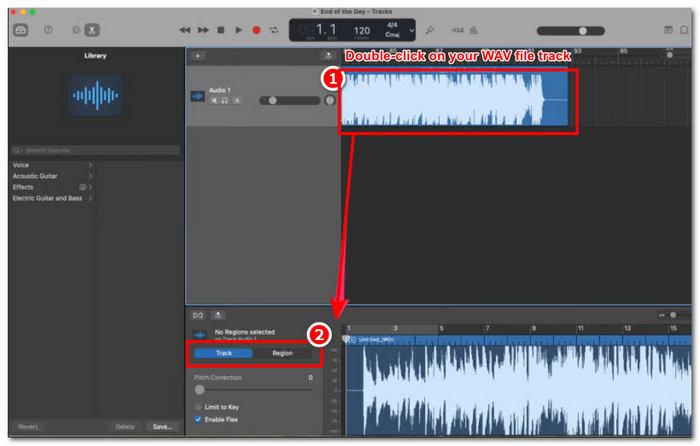Solo Audio 1 with headphones button
700x446 pixels.
click(x=225, y=100)
